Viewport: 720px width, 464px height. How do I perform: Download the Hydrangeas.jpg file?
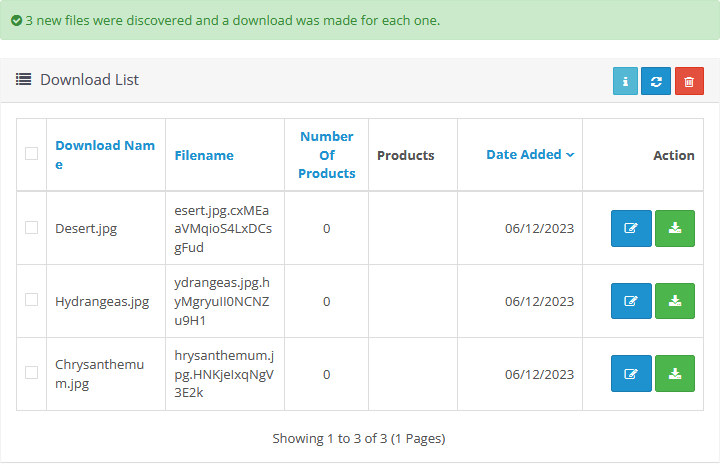point(675,301)
